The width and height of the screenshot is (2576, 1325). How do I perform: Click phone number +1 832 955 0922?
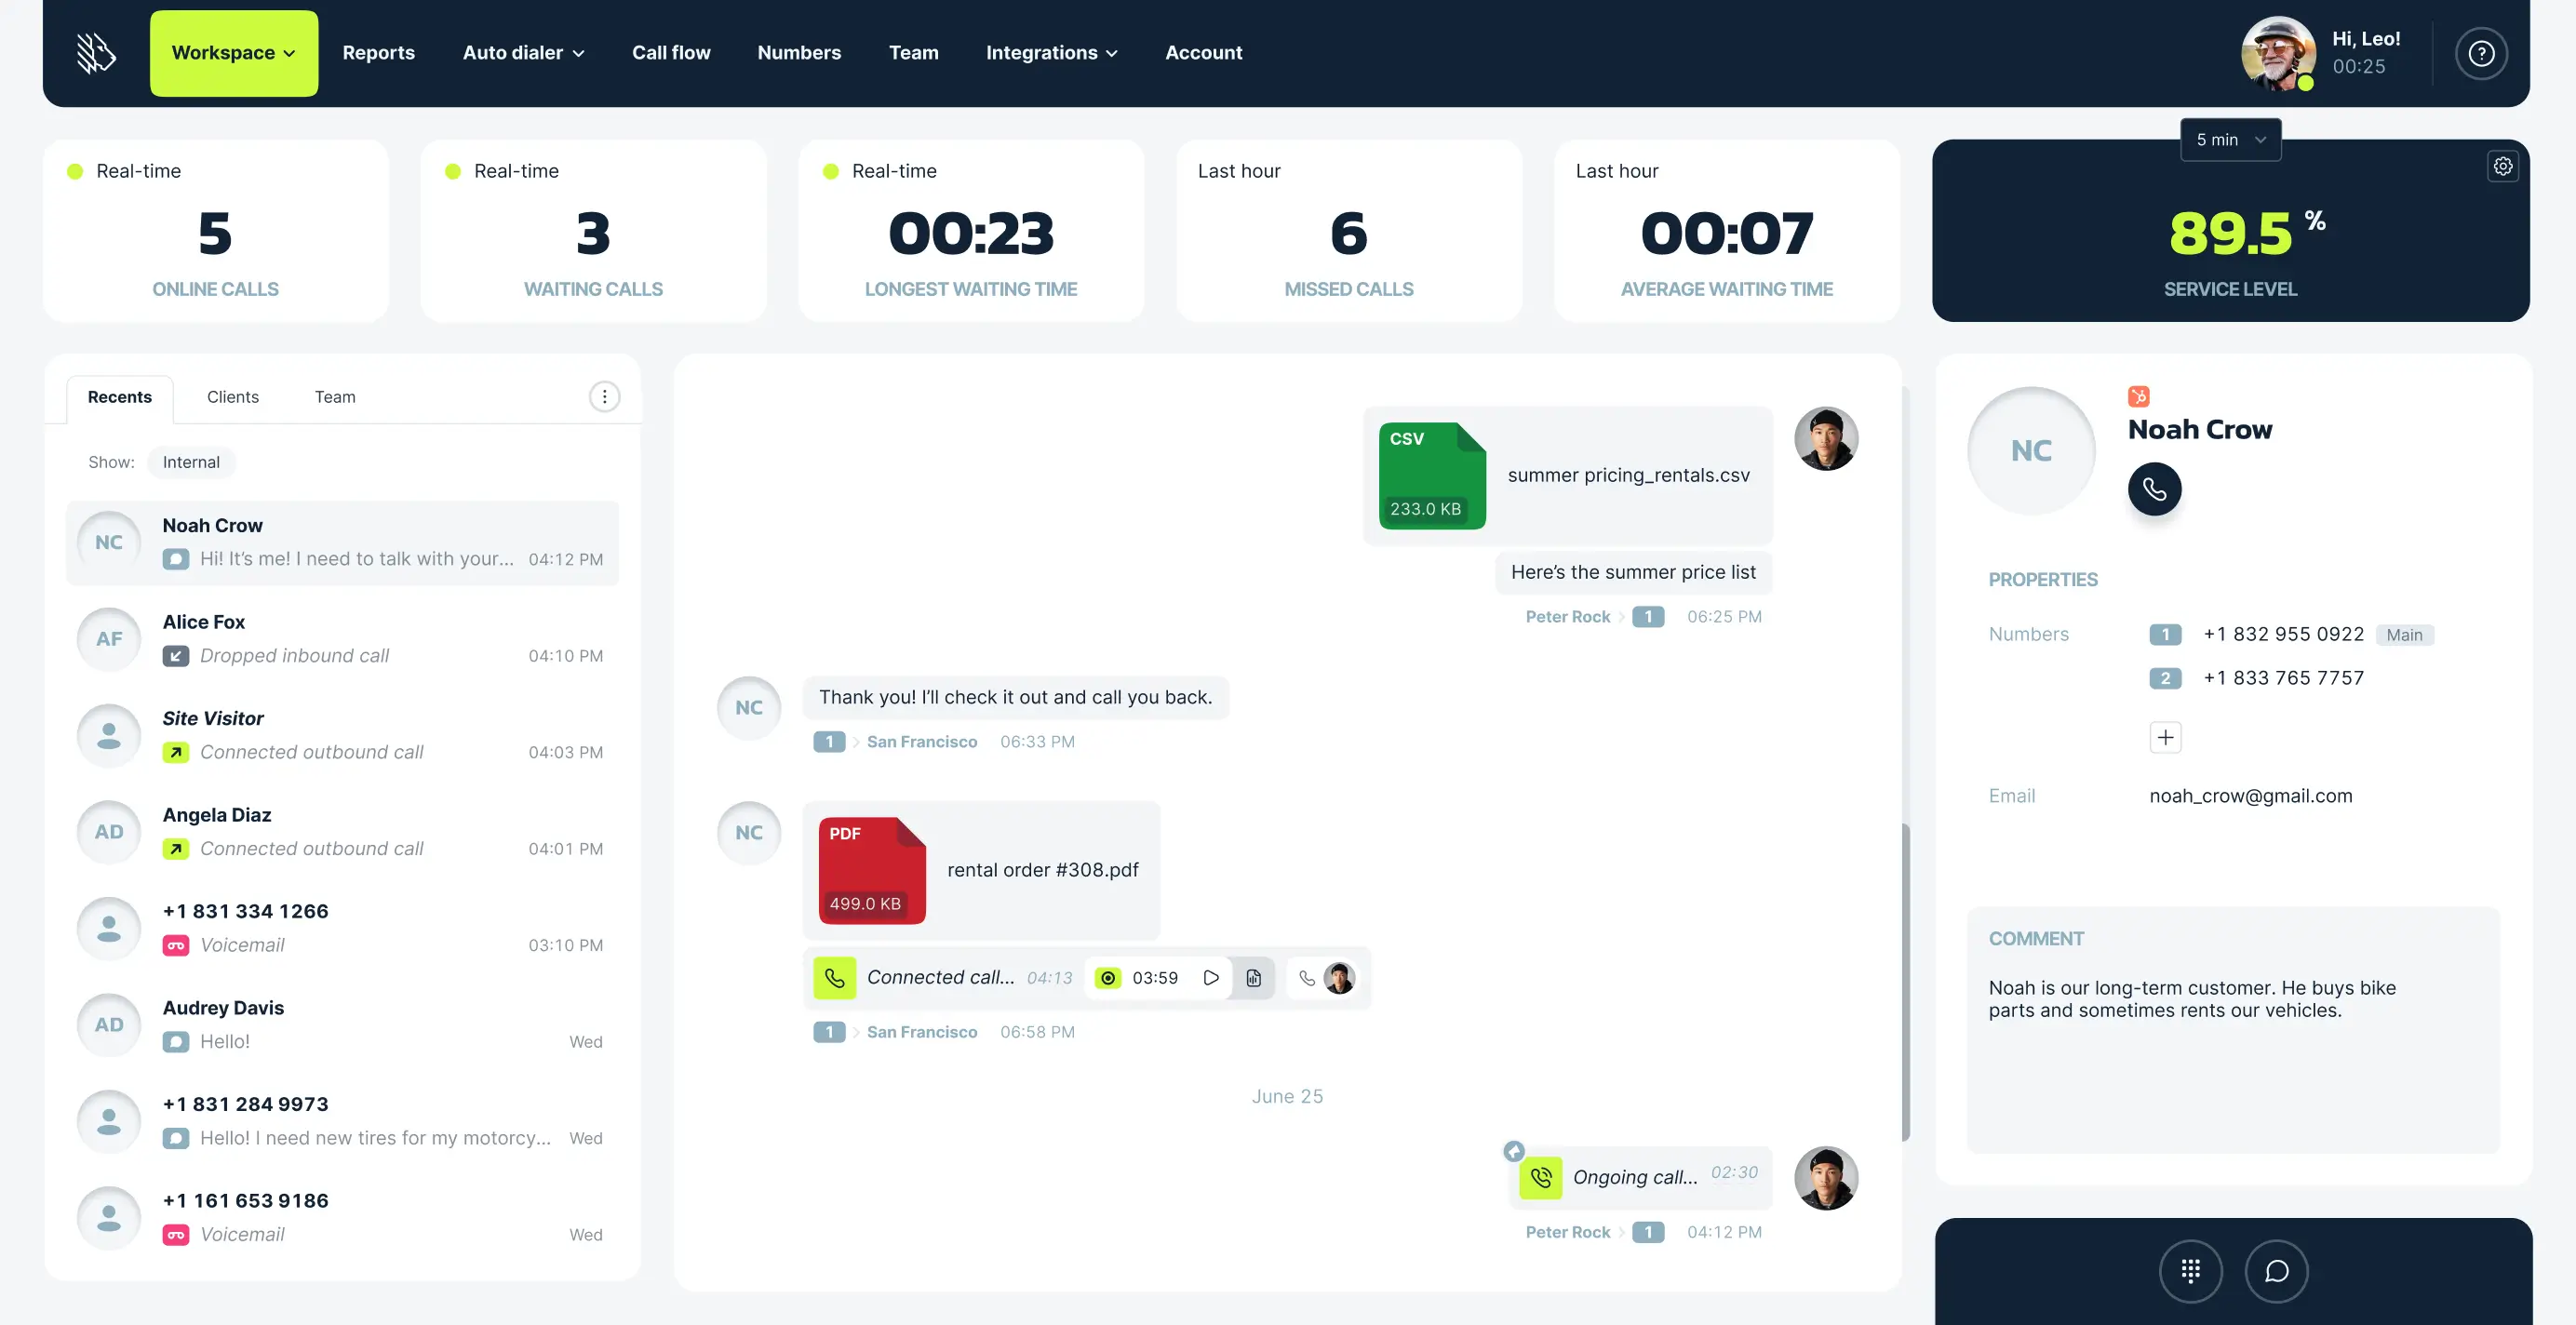pos(2283,634)
